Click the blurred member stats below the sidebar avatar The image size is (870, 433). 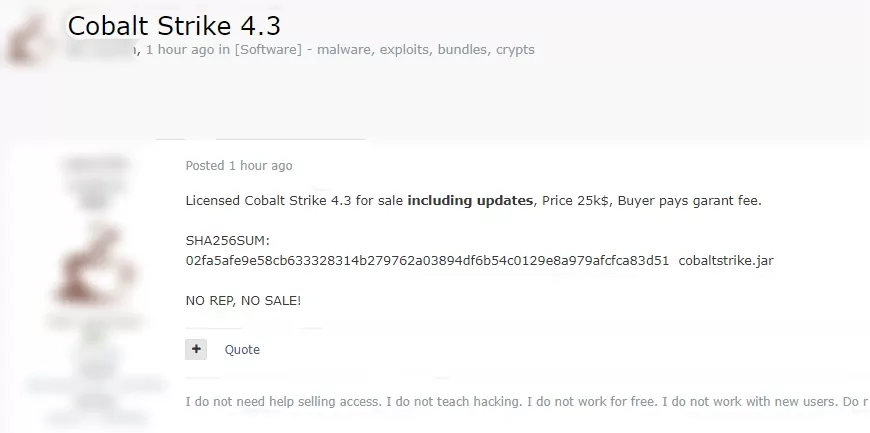pos(95,369)
